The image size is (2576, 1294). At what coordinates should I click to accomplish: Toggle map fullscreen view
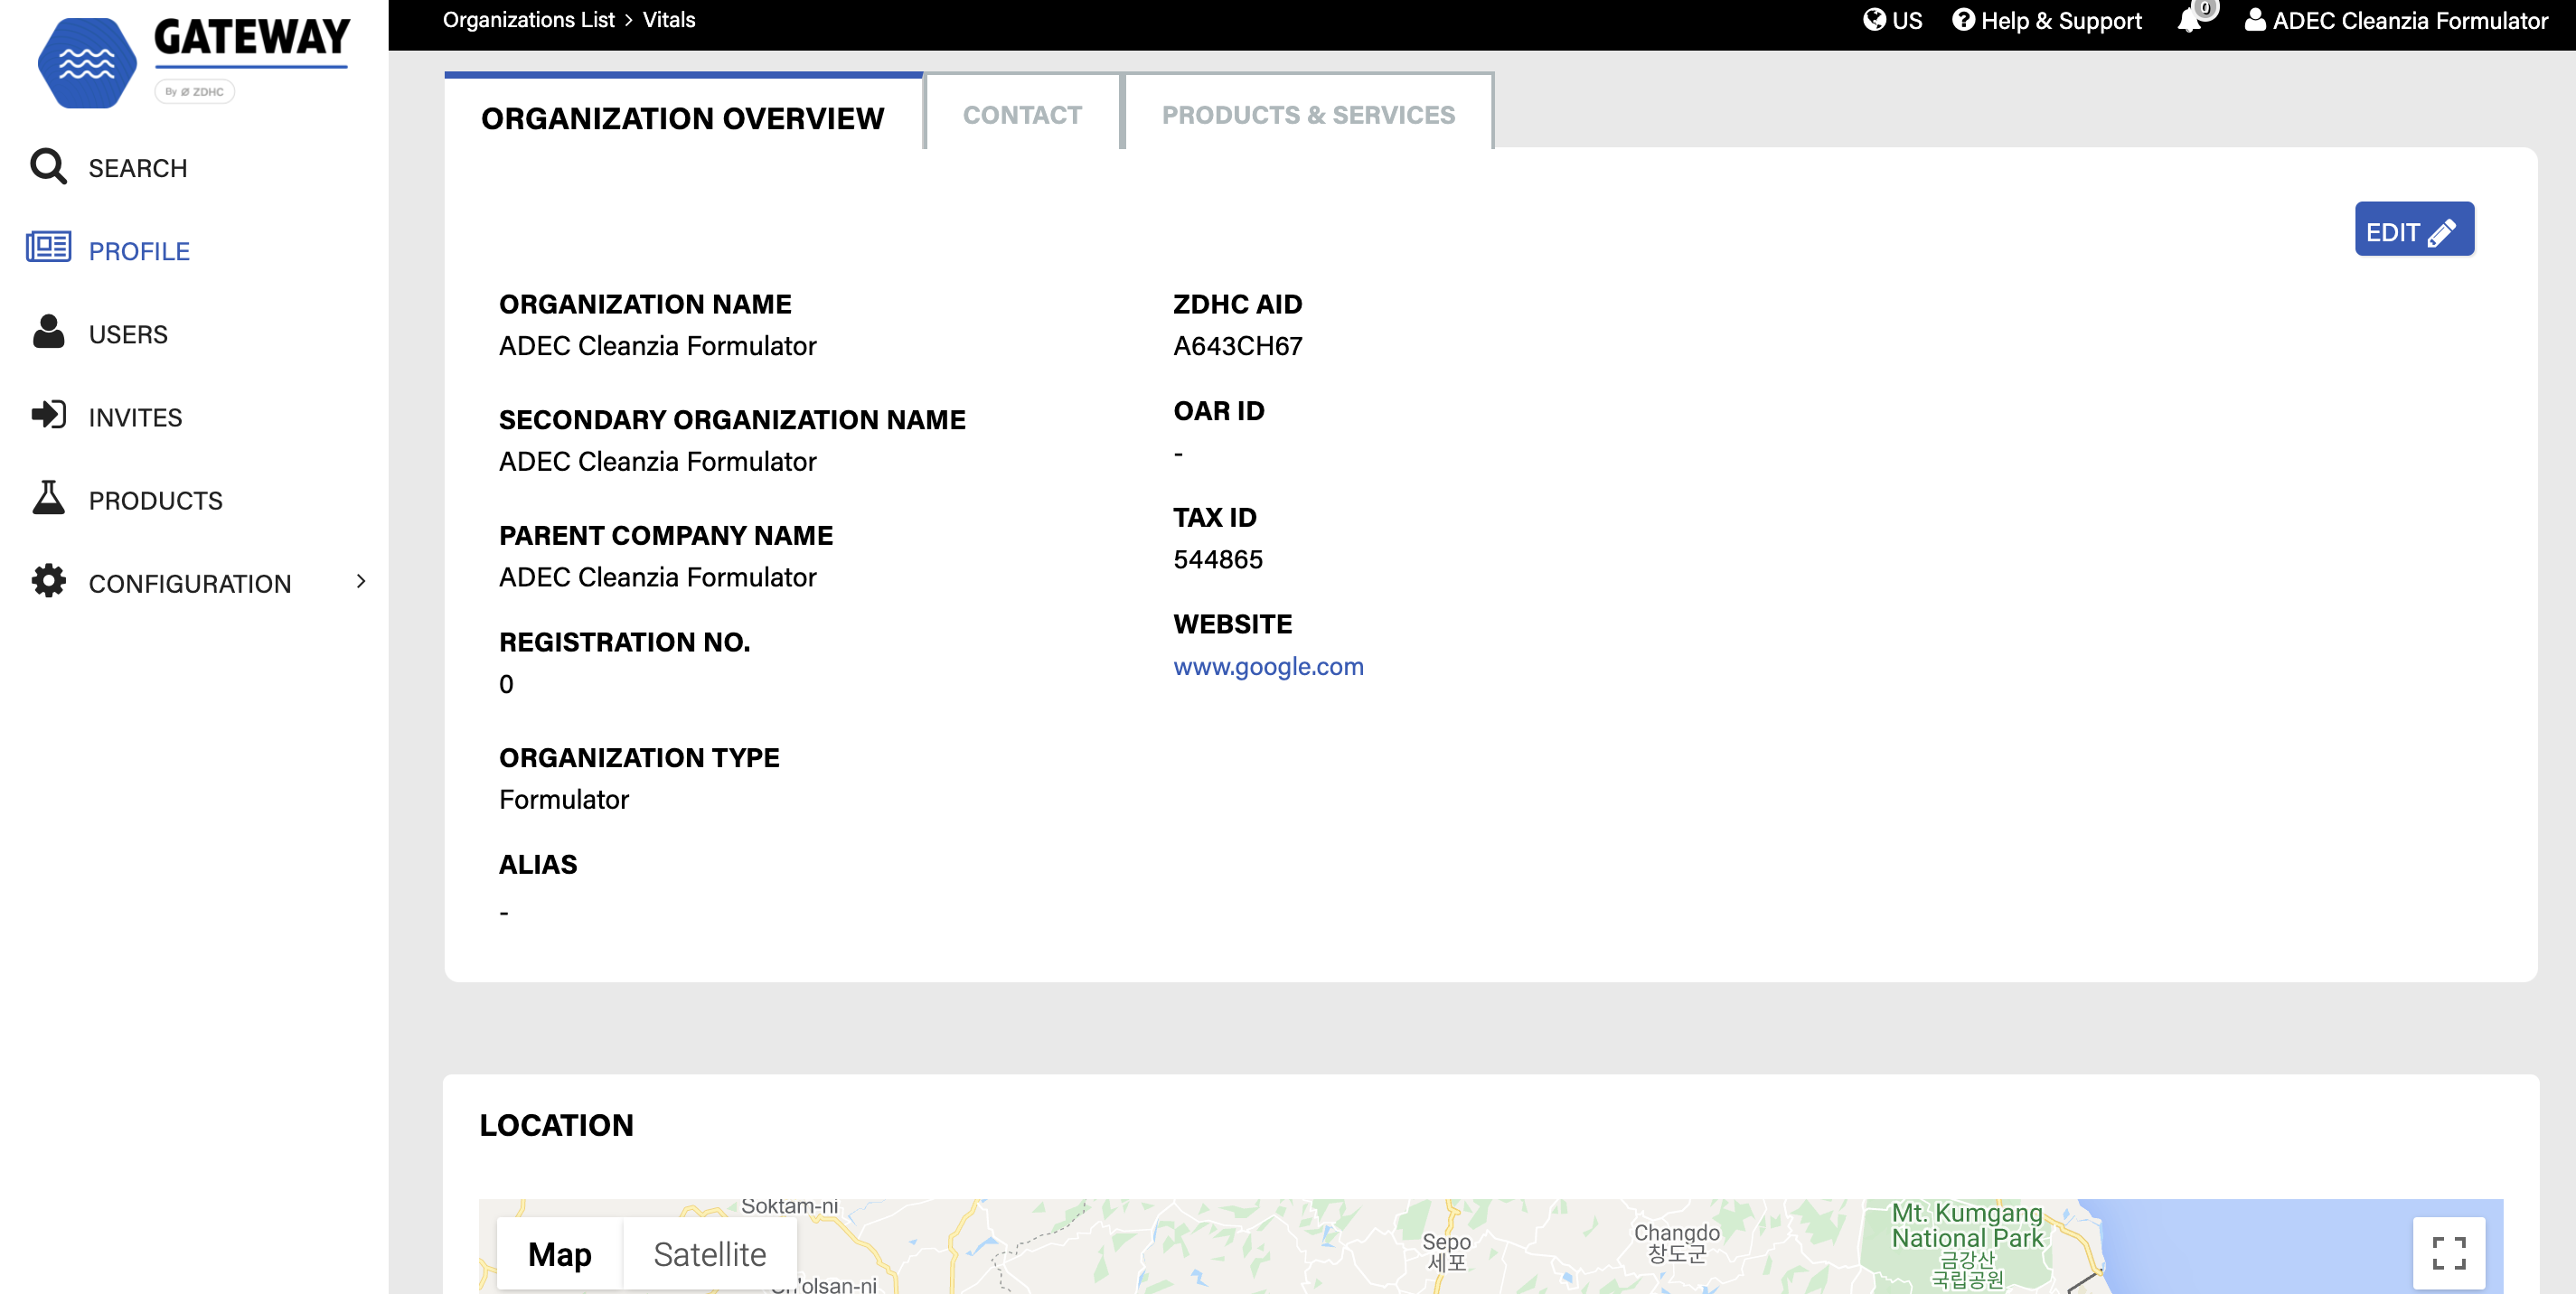pyautogui.click(x=2449, y=1252)
